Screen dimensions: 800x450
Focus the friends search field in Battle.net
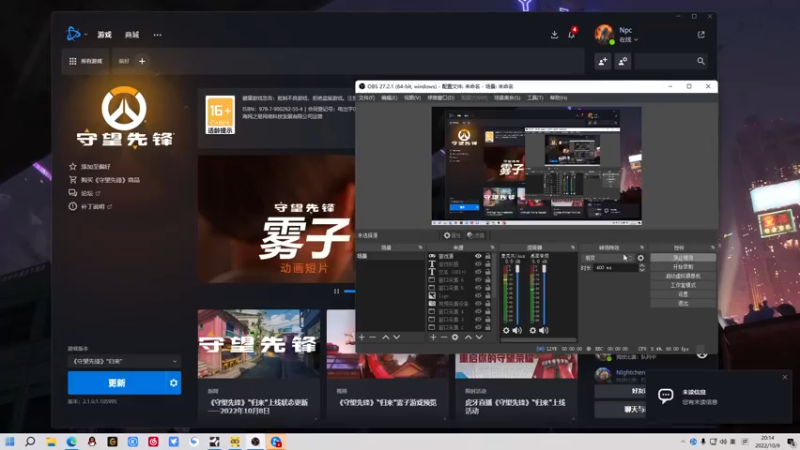pyautogui.click(x=671, y=61)
